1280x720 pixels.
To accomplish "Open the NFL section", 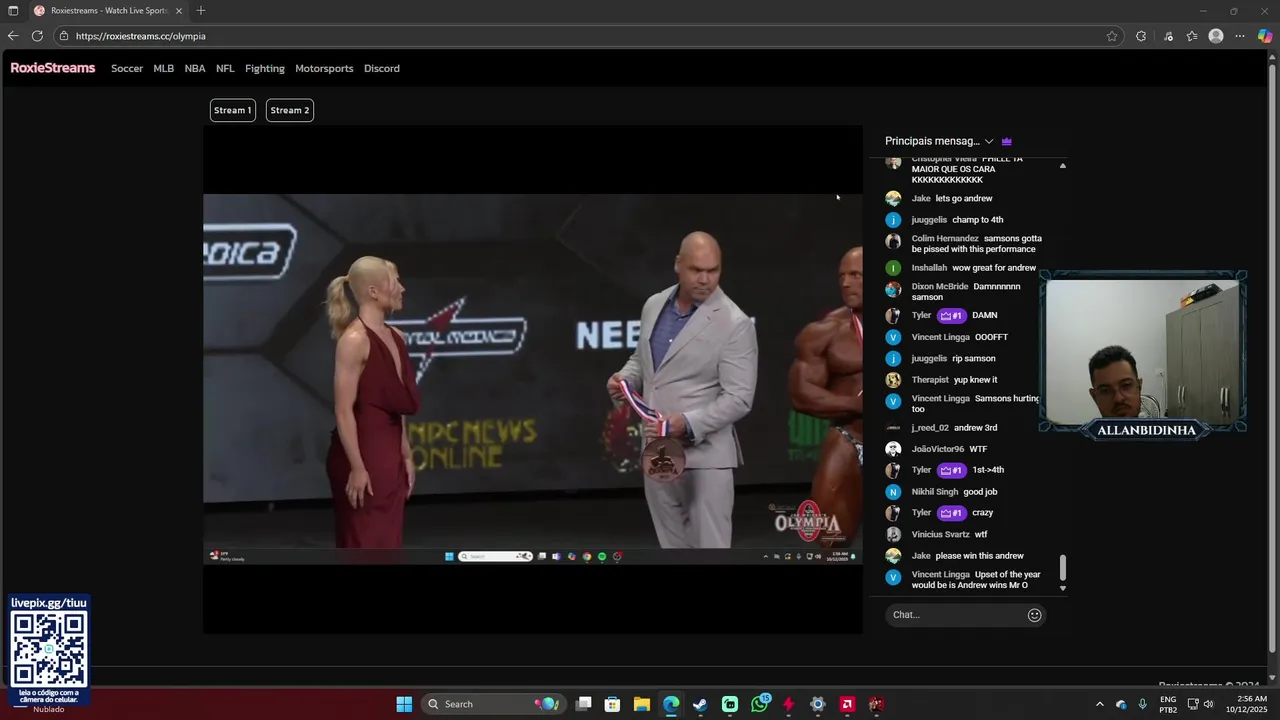I will 225,69.
